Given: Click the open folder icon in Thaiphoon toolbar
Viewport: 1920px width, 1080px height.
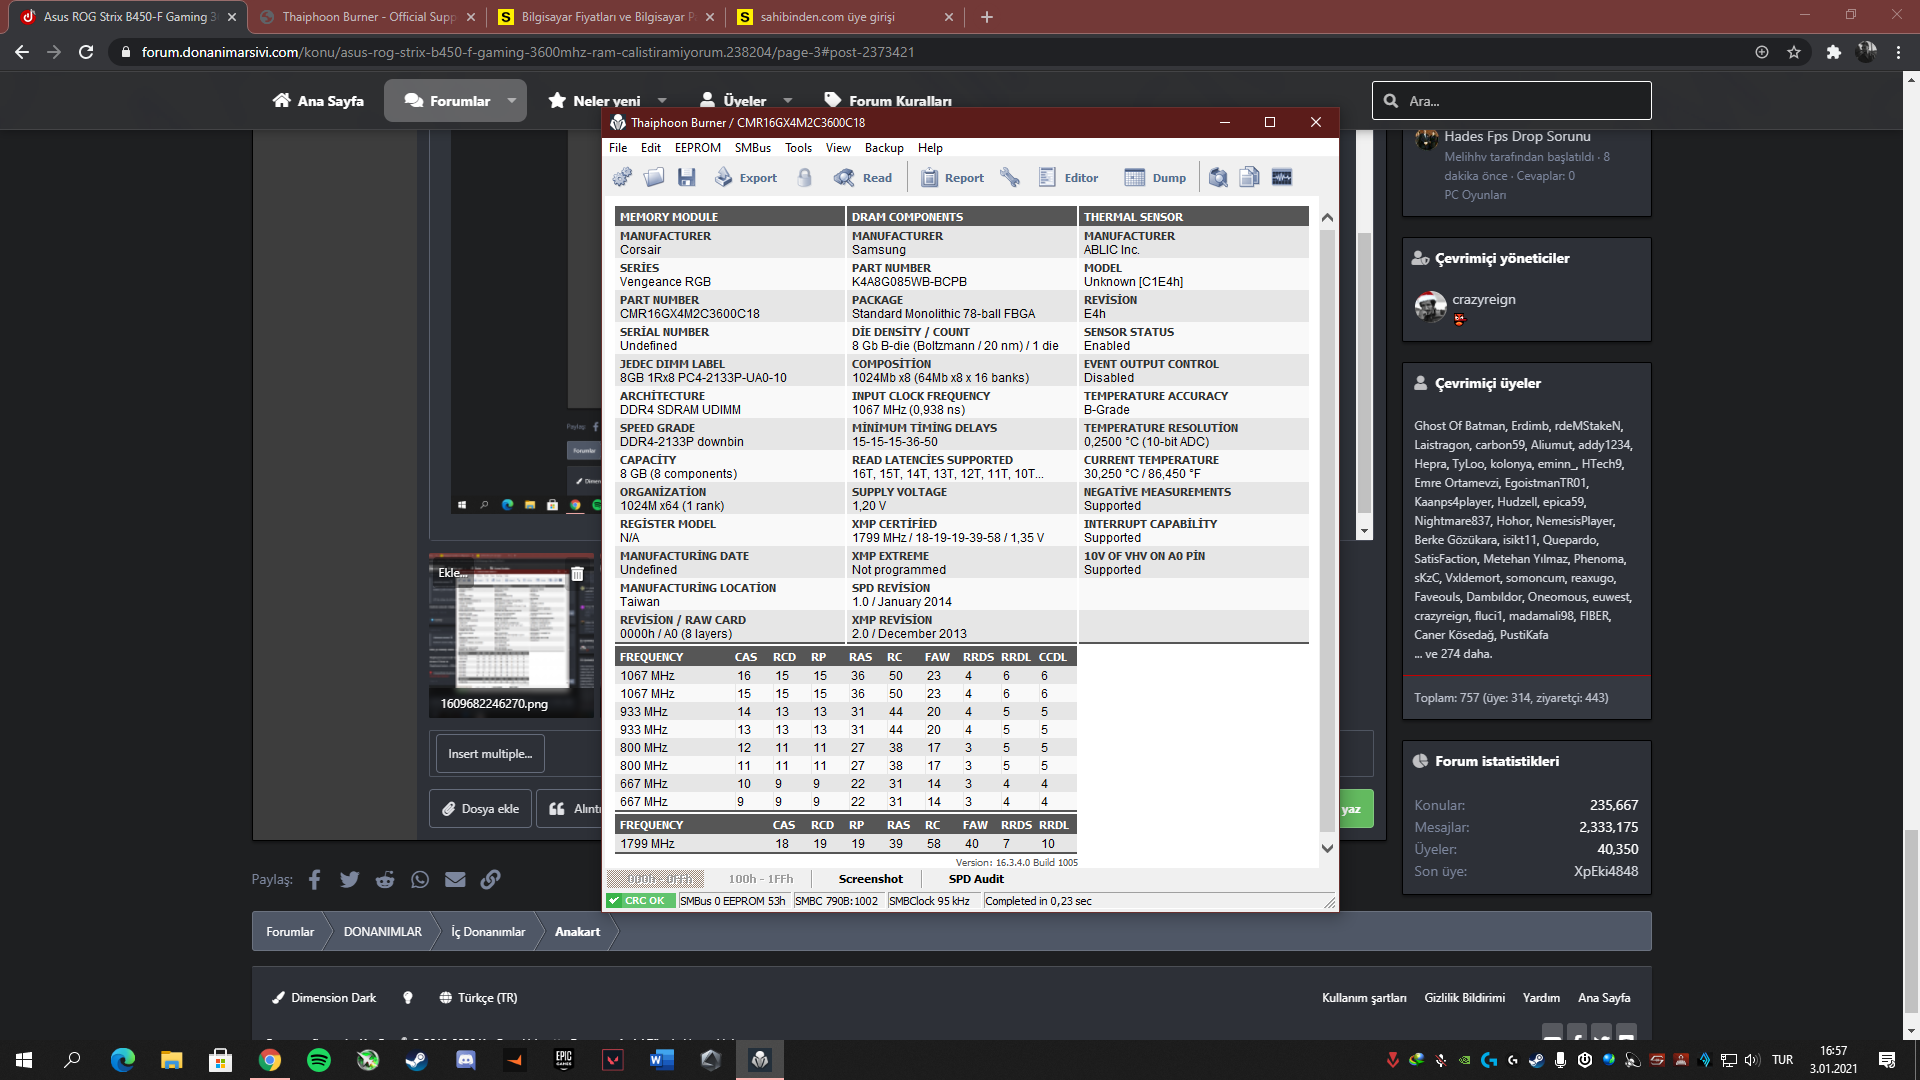Looking at the screenshot, I should click(x=654, y=177).
